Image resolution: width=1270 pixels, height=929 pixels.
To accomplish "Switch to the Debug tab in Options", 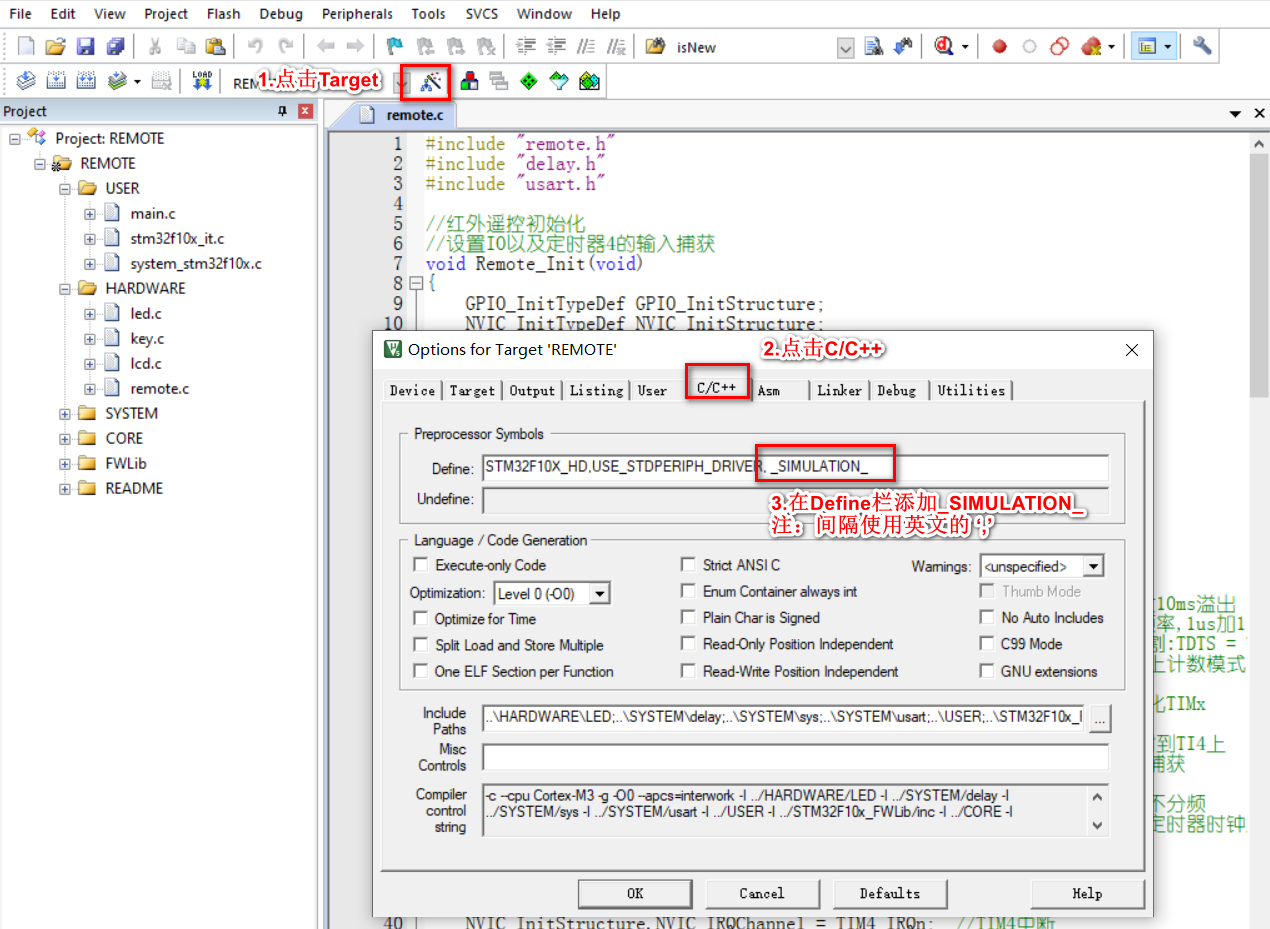I will [x=897, y=390].
